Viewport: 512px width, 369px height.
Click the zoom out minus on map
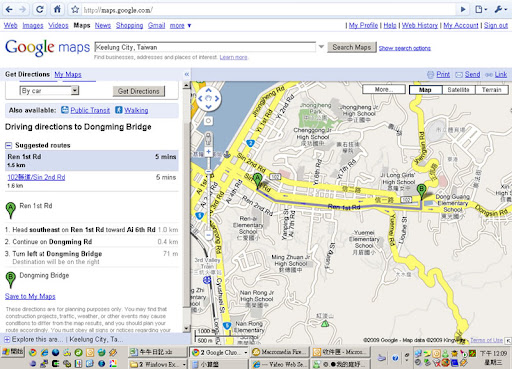coord(208,235)
